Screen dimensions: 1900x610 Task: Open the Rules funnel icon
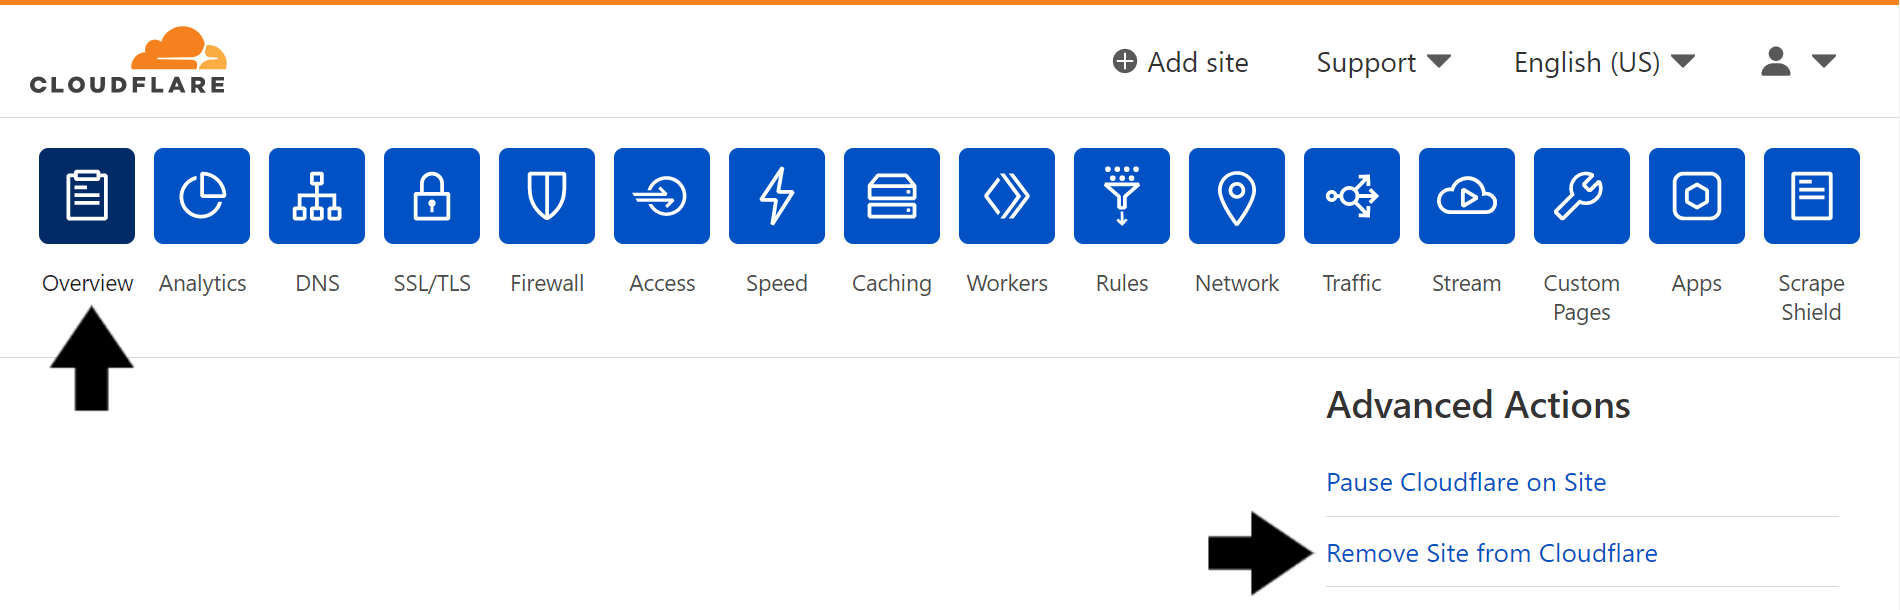tap(1122, 196)
